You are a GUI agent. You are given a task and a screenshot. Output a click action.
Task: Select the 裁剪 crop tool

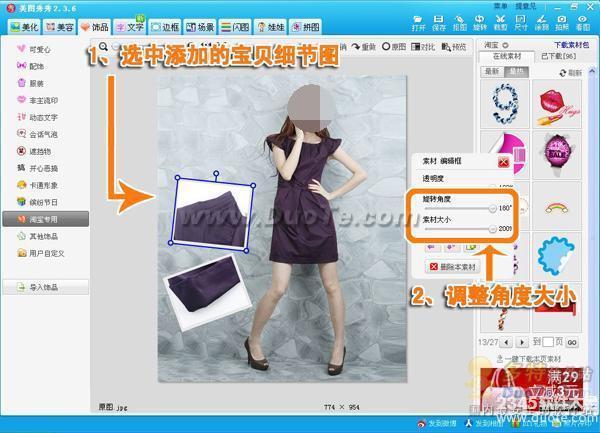(x=500, y=23)
